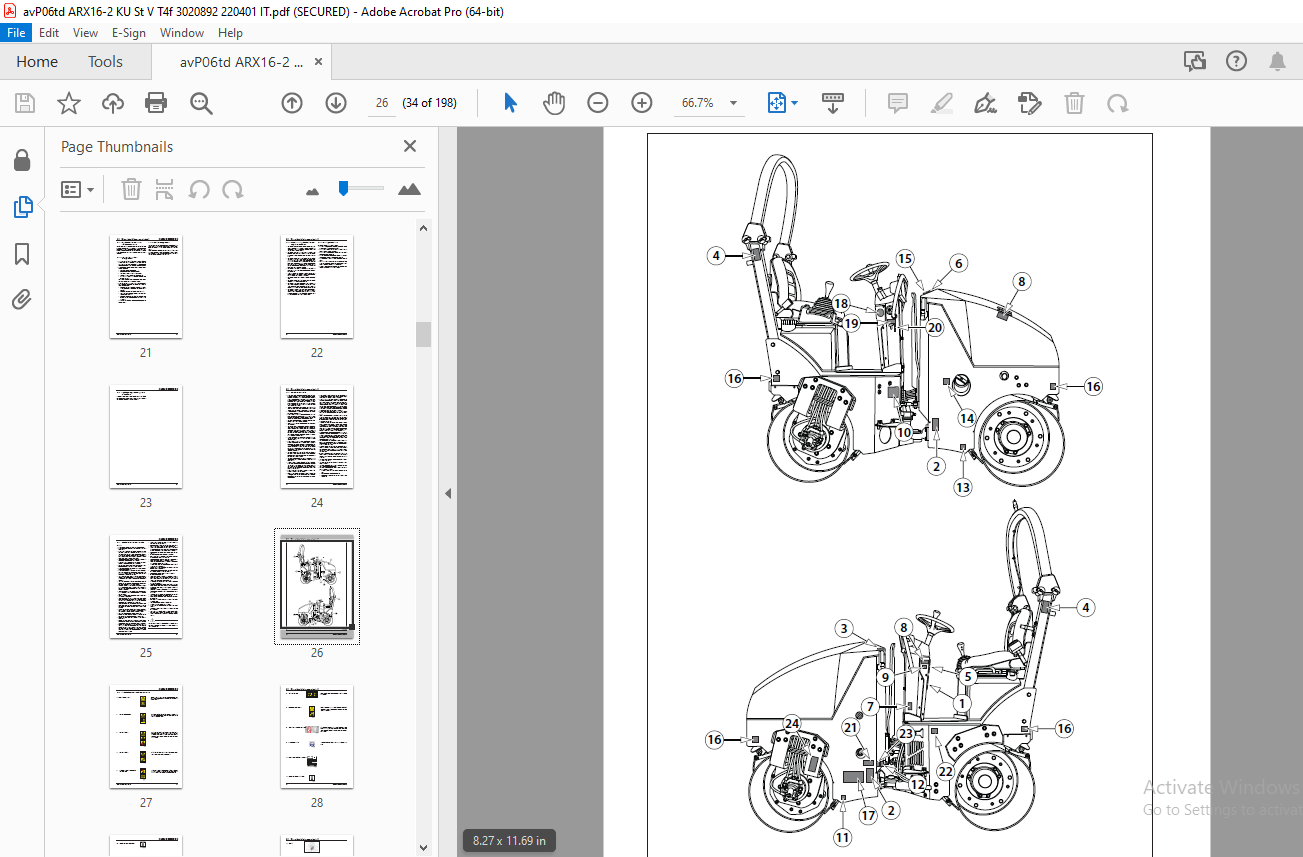
Task: Adjust the thumbnail size slider
Action: pos(343,187)
